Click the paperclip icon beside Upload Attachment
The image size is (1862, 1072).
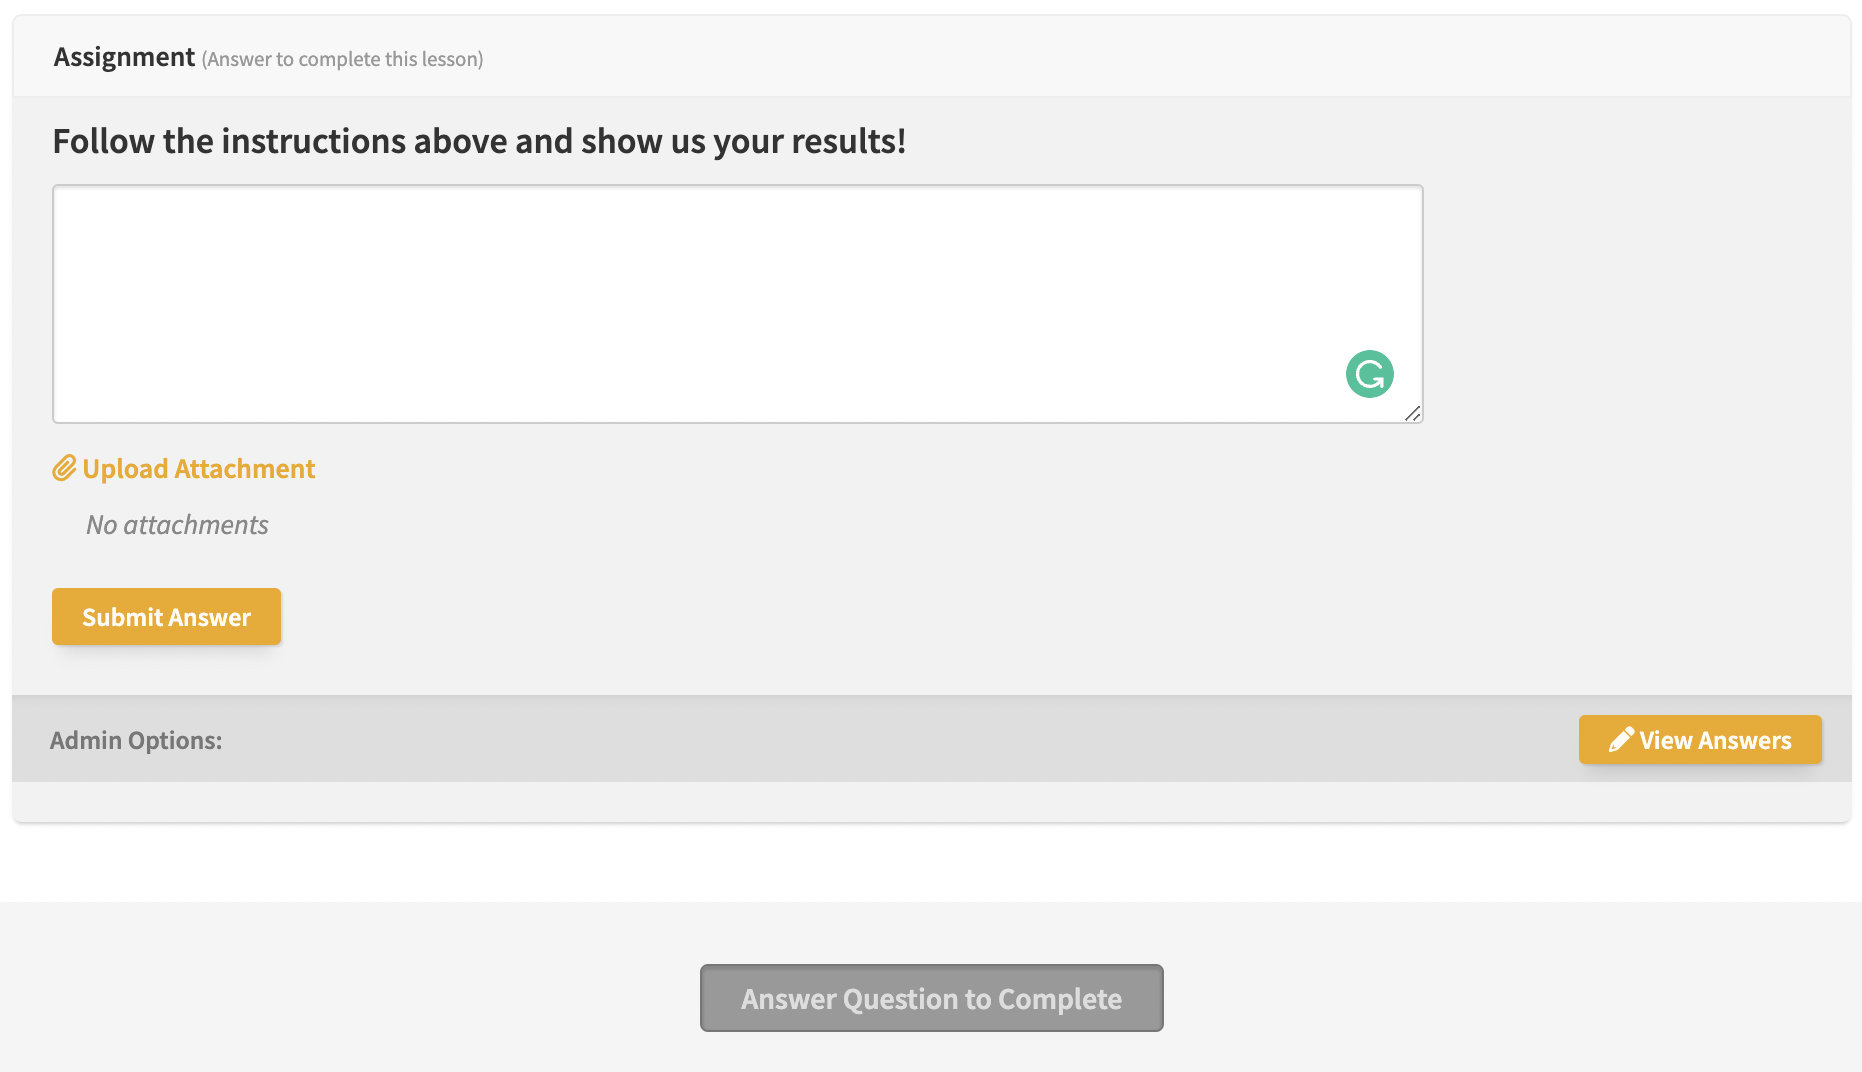click(64, 468)
